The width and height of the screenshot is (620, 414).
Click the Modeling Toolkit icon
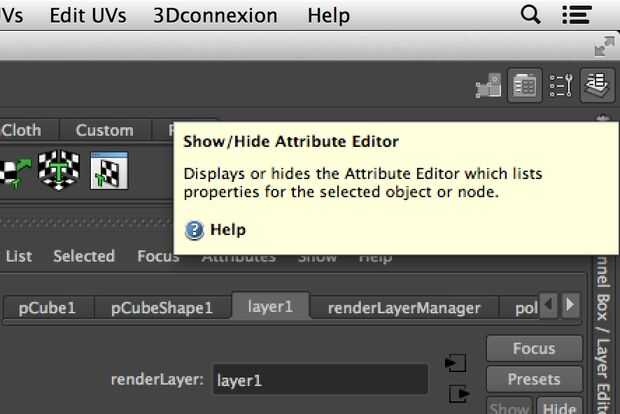coord(487,87)
